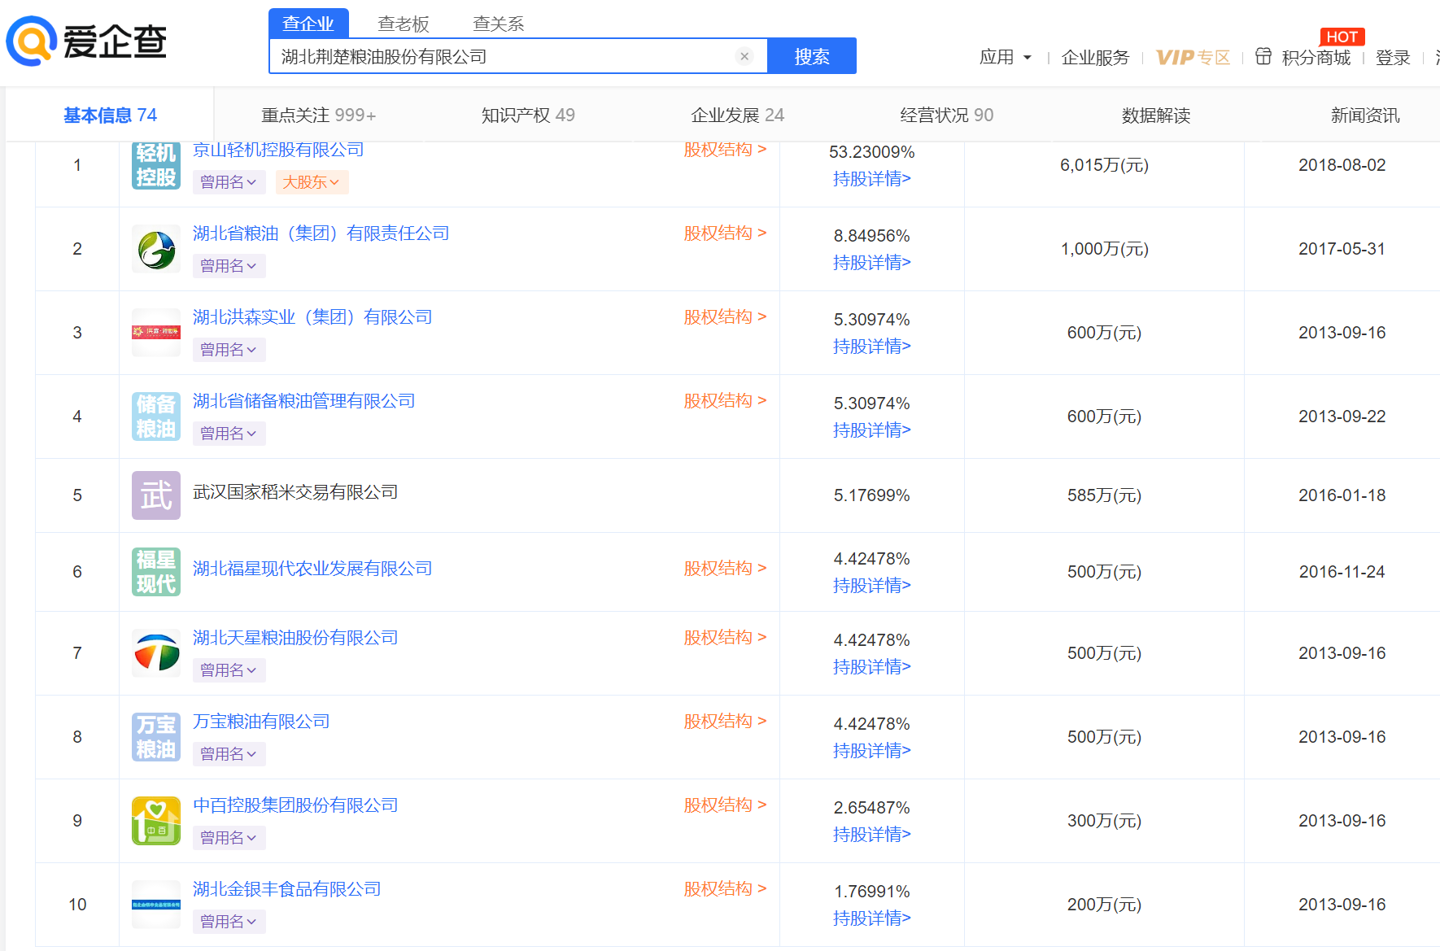Image resolution: width=1440 pixels, height=951 pixels.
Task: Expand the 大股东 tag dropdown
Action: point(310,182)
